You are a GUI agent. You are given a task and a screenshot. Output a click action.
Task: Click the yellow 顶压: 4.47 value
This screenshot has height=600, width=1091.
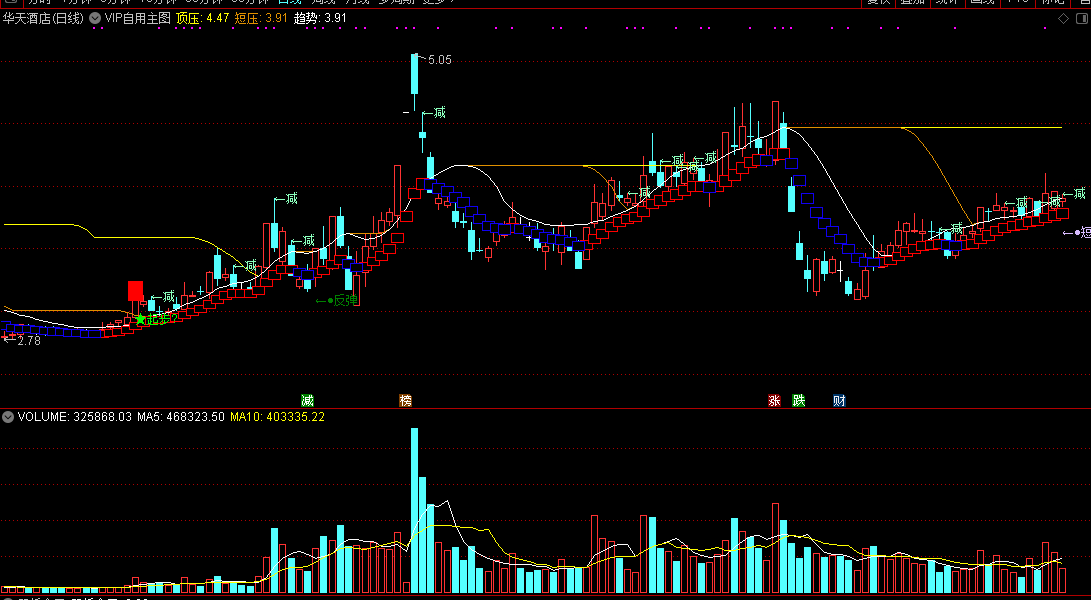point(203,19)
